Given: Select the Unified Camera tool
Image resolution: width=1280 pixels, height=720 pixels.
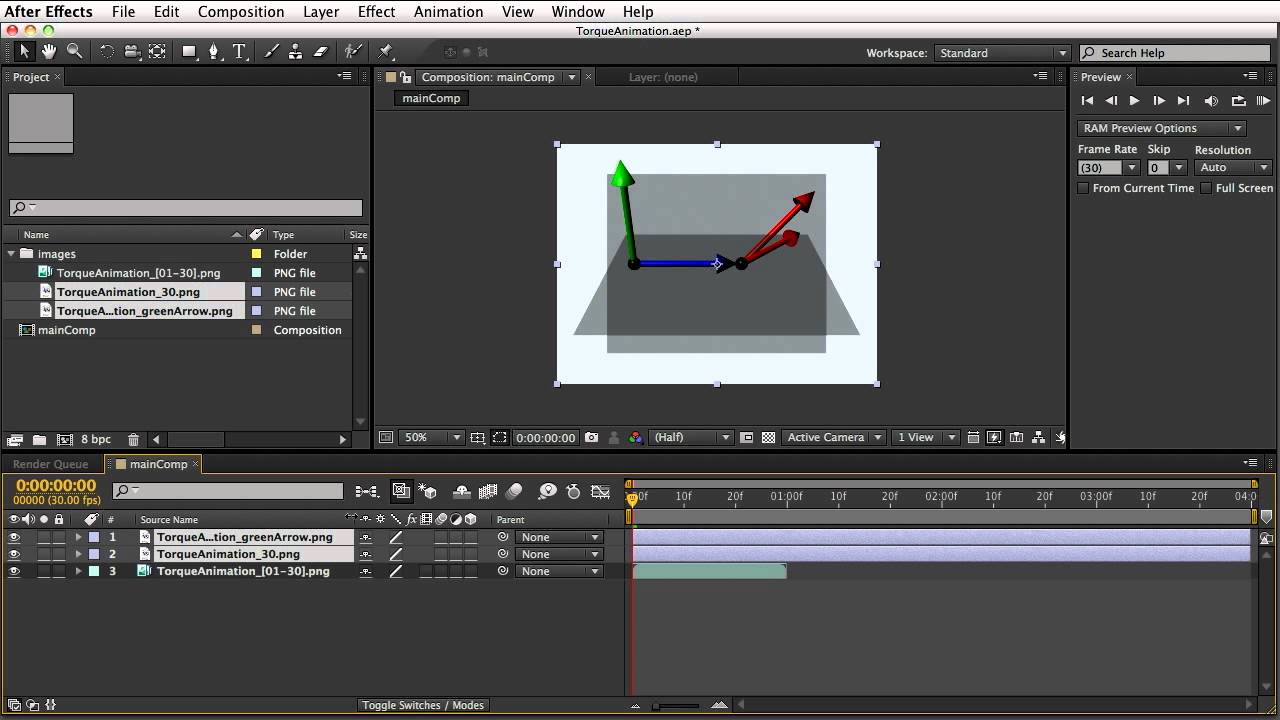Looking at the screenshot, I should click(x=131, y=52).
